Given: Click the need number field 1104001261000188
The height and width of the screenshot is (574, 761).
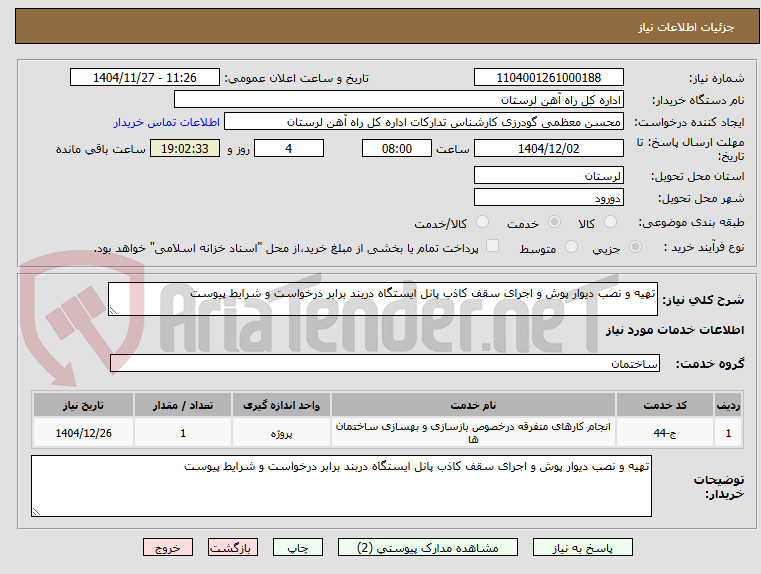Looking at the screenshot, I should 548,77.
